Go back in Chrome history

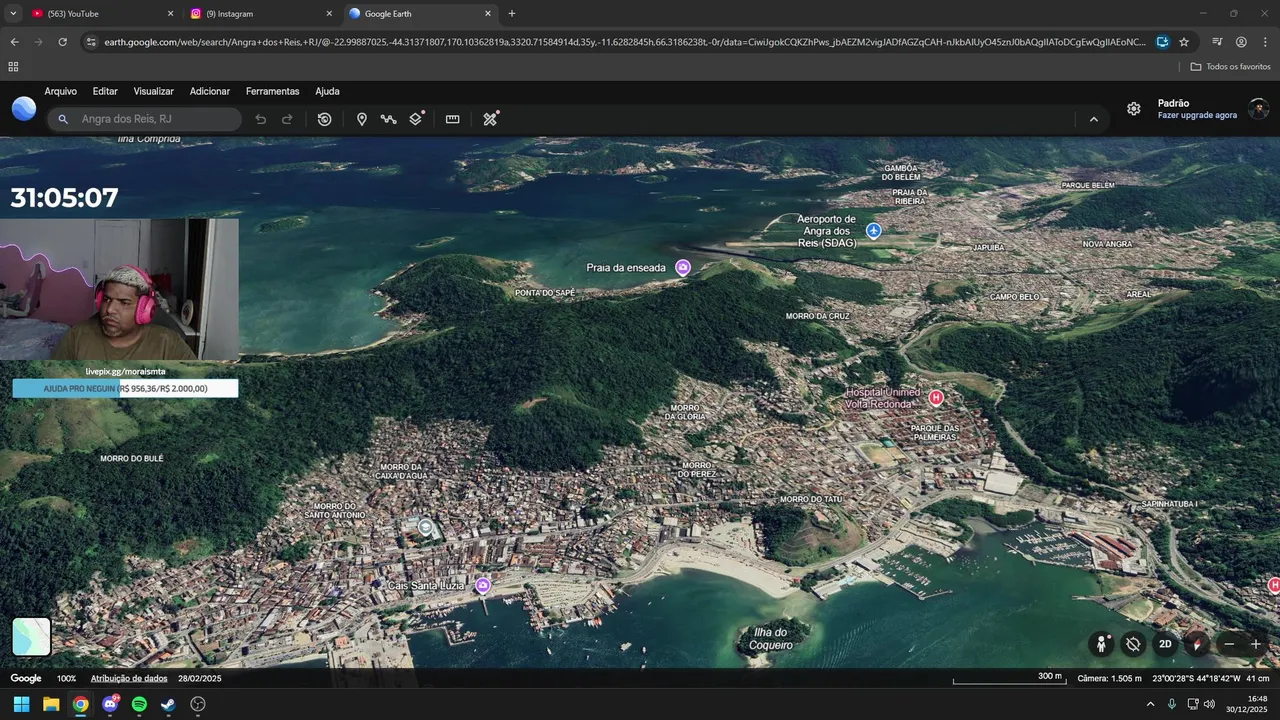15,42
